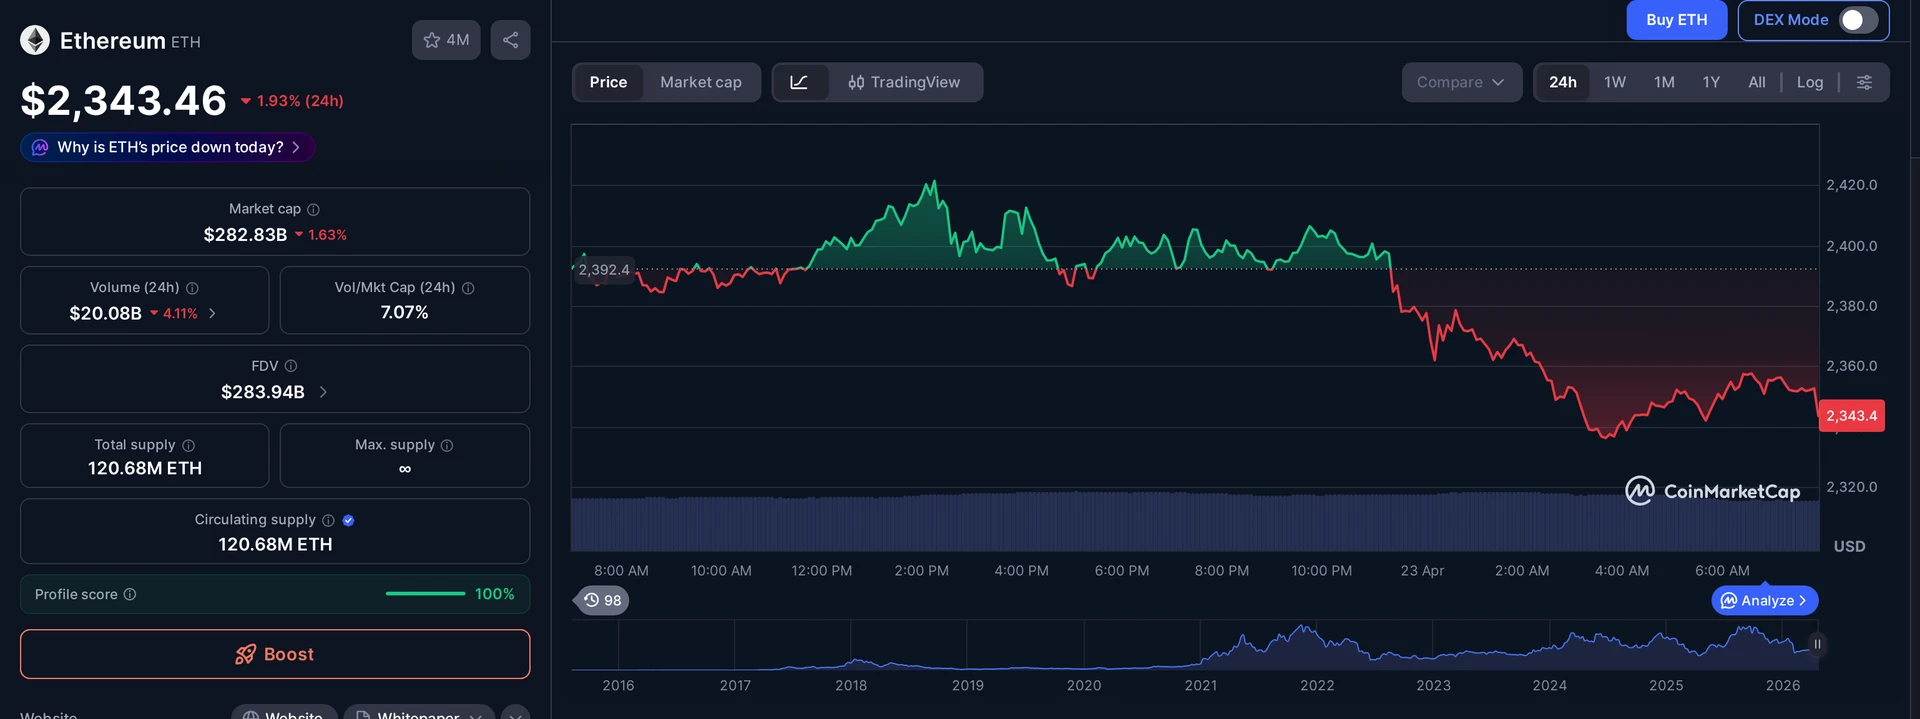1920x719 pixels.
Task: Click the 2,392.4 opening price label
Action: (x=603, y=270)
